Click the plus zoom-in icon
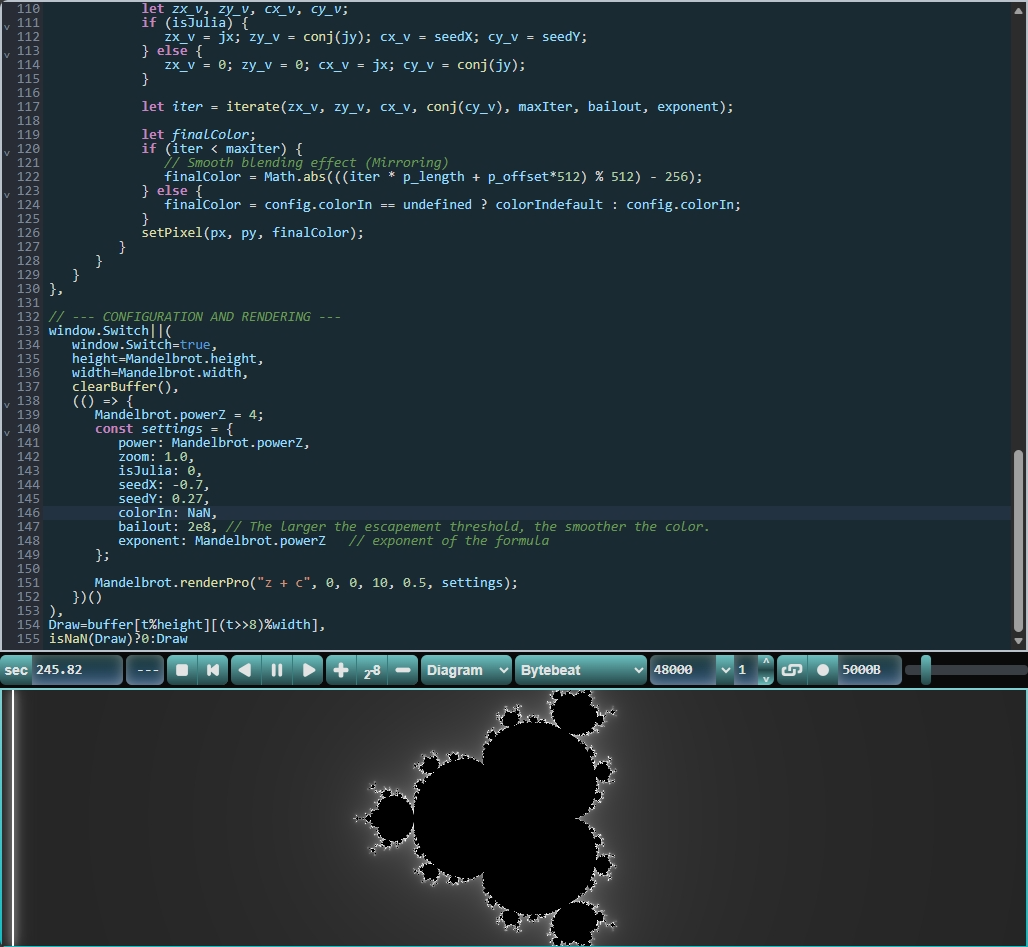This screenshot has height=947, width=1028. click(340, 670)
